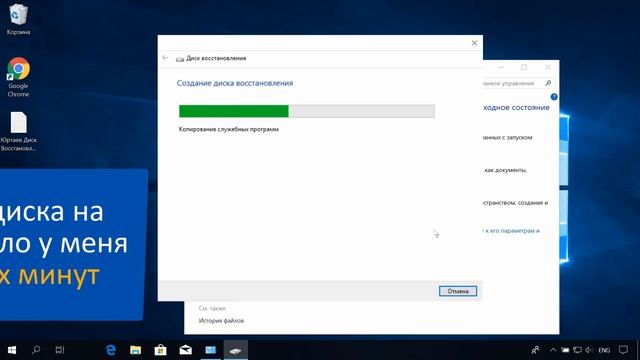Select the Юртаев Диск Восстановл file icon

pyautogui.click(x=18, y=131)
